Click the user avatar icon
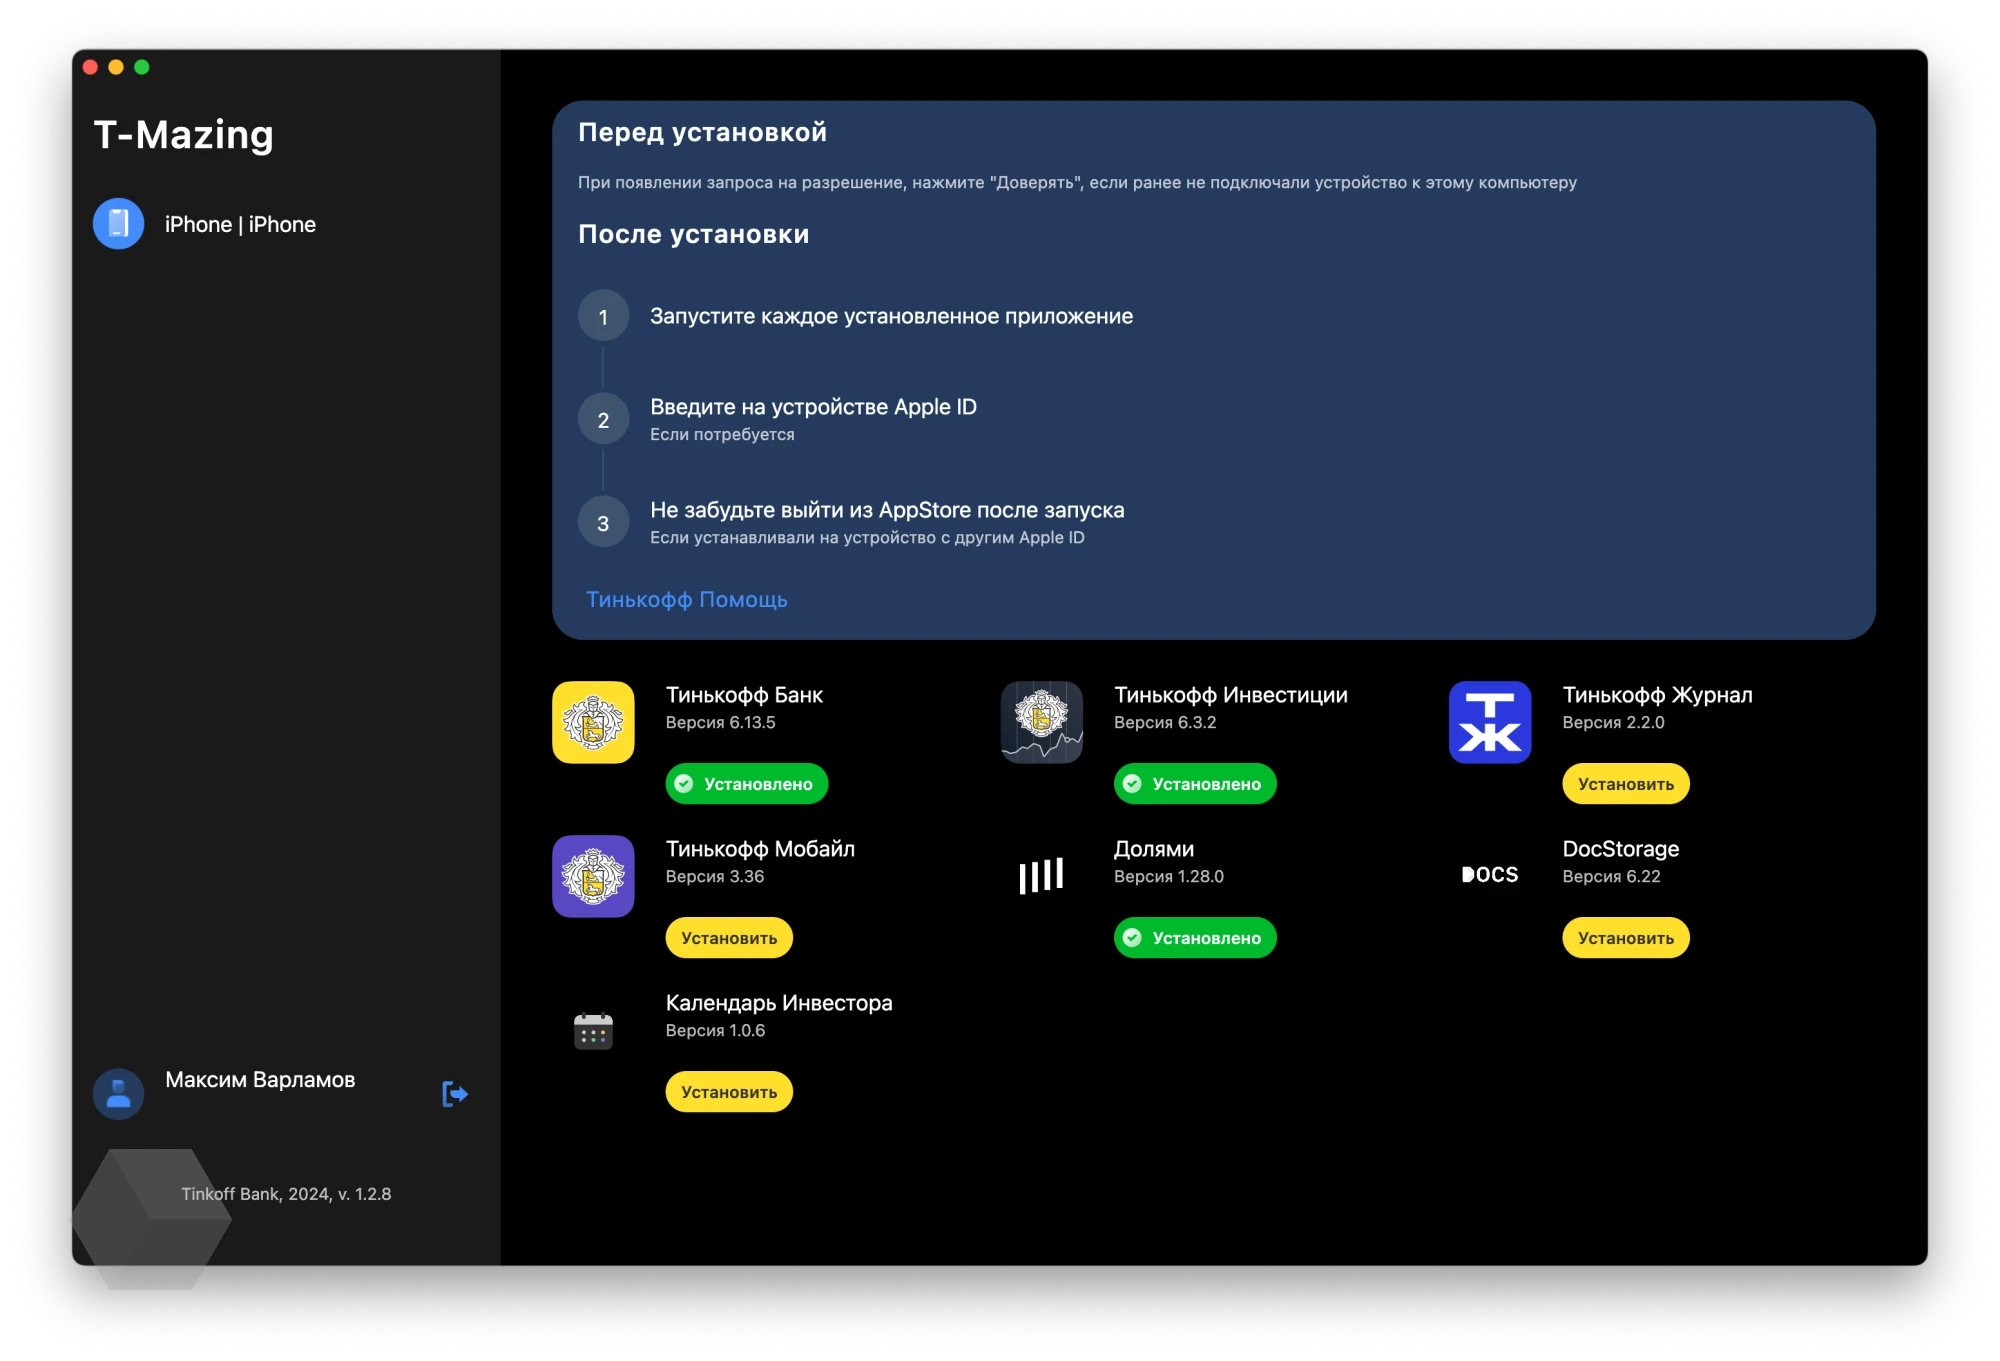This screenshot has height=1361, width=2000. (118, 1094)
